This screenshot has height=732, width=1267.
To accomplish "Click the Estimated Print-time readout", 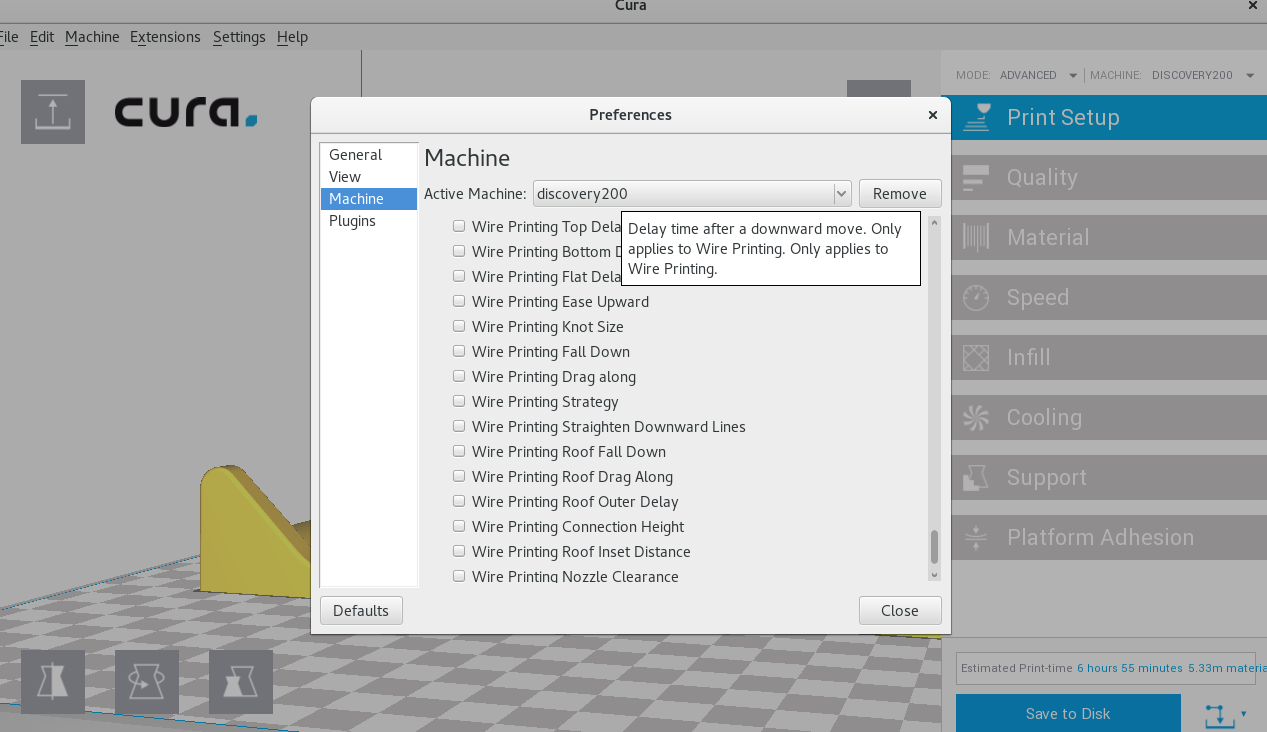I will (1106, 668).
